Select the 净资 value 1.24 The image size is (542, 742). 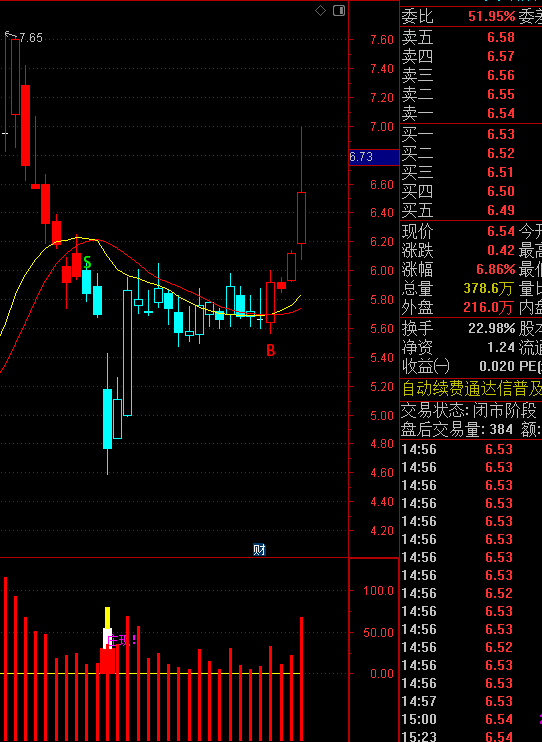coord(501,347)
